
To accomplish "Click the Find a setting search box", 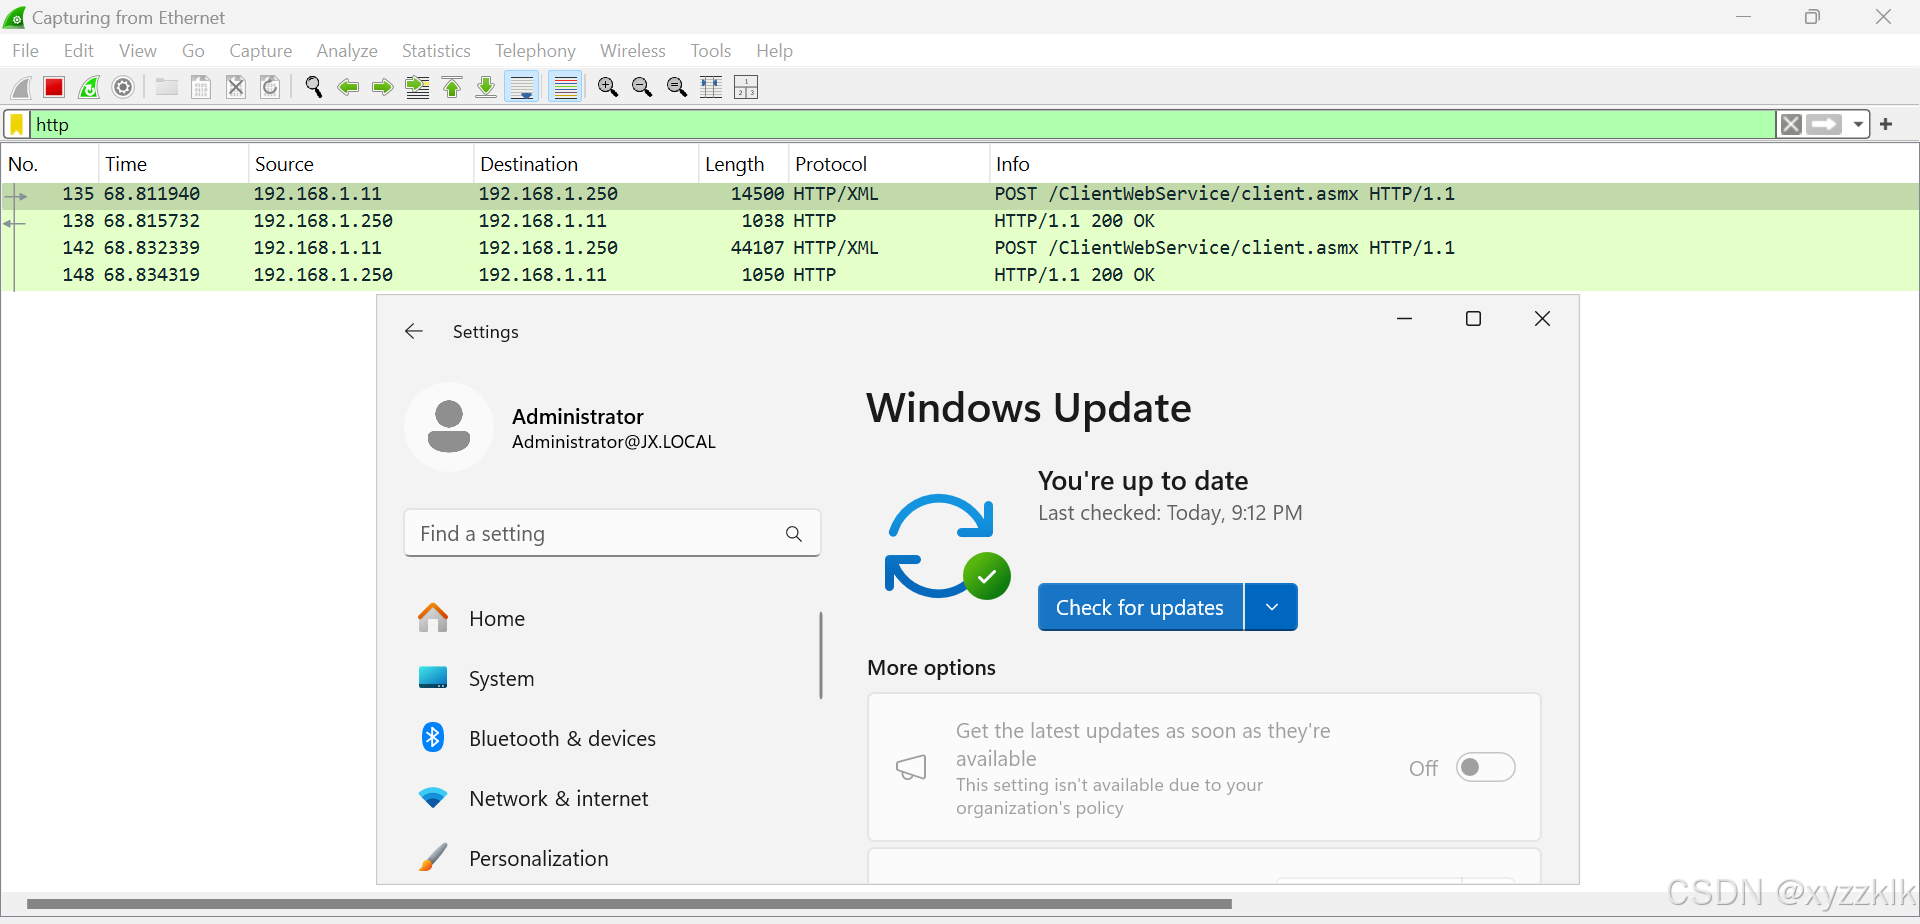I will click(x=612, y=534).
